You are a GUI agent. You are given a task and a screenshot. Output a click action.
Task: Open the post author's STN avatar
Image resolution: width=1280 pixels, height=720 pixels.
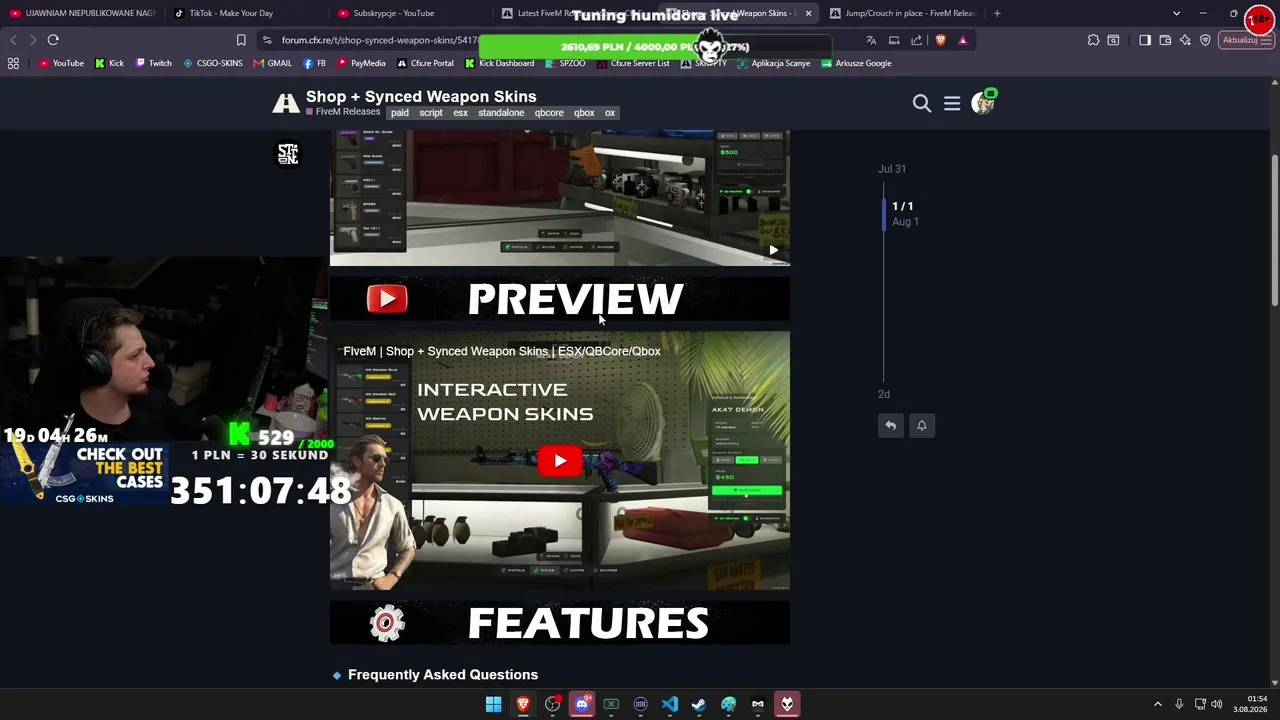click(x=288, y=154)
